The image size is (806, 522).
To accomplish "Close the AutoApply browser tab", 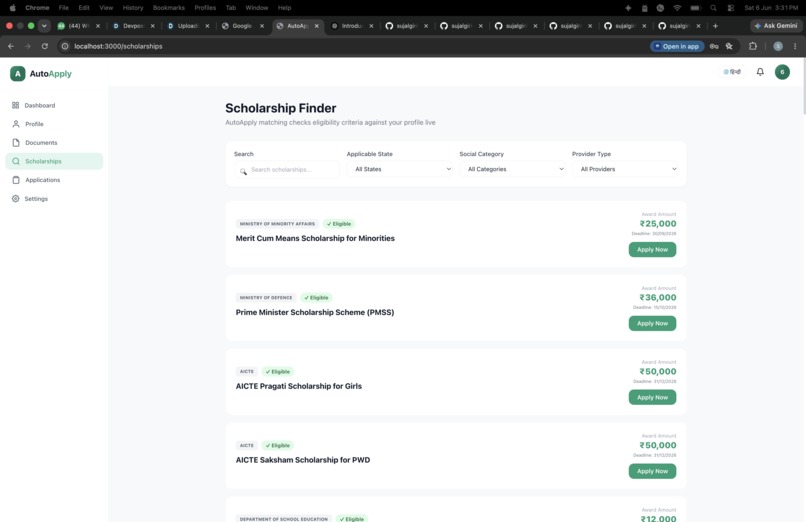I will 317,26.
